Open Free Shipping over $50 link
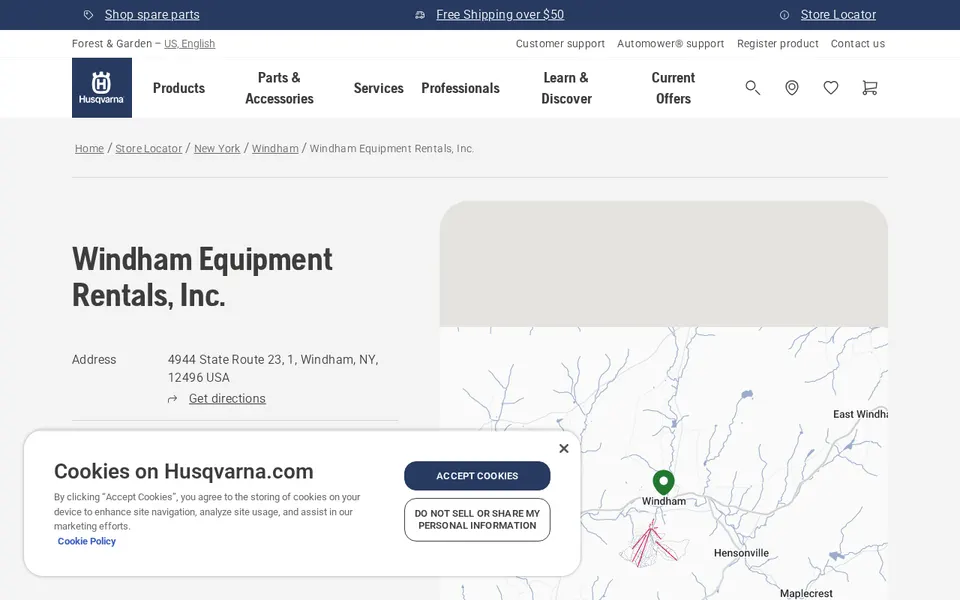Viewport: 960px width, 600px height. (x=500, y=15)
